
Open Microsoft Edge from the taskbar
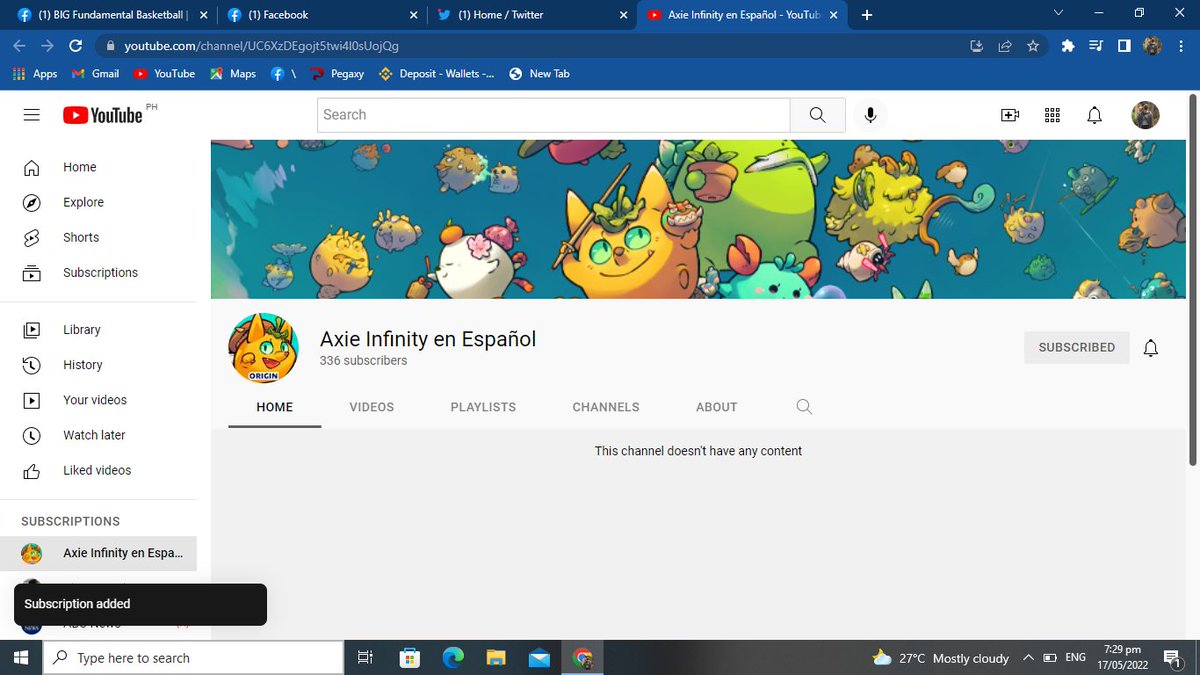click(453, 658)
